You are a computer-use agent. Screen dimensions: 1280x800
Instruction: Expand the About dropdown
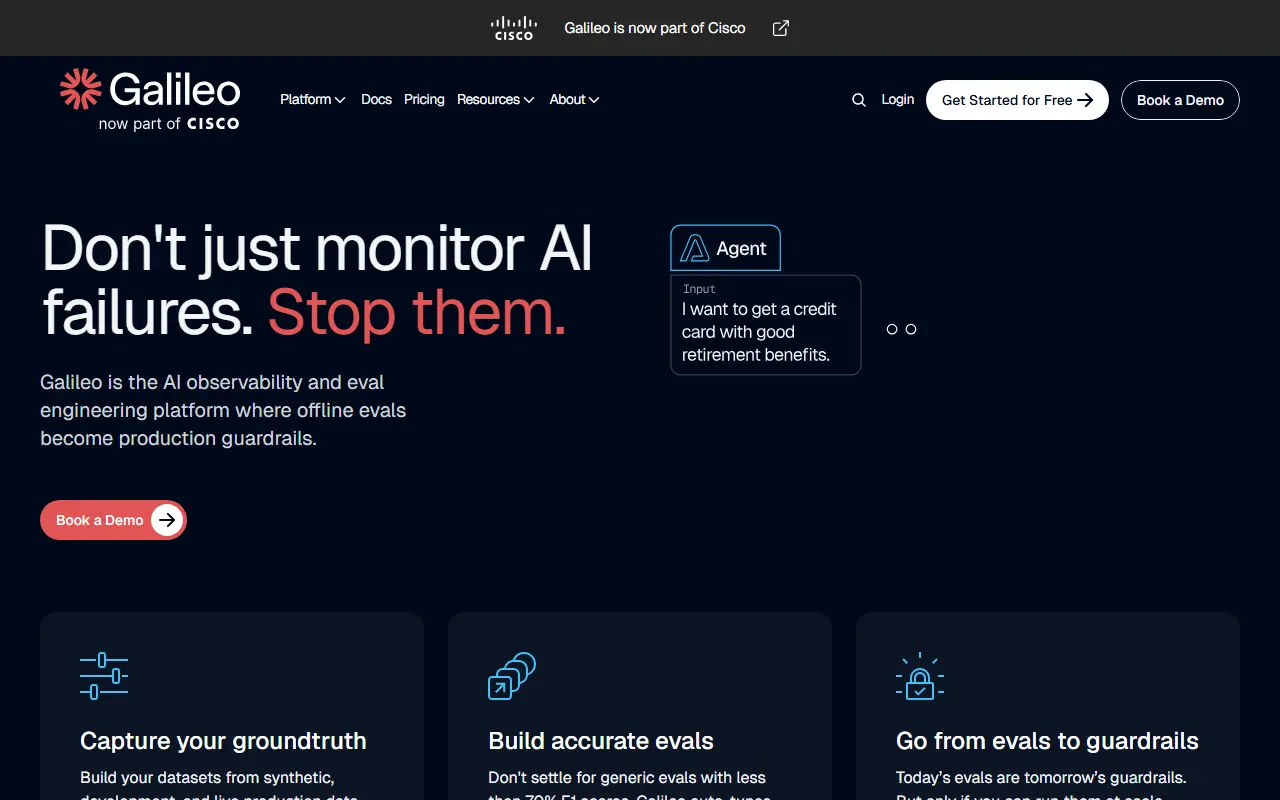click(x=574, y=99)
